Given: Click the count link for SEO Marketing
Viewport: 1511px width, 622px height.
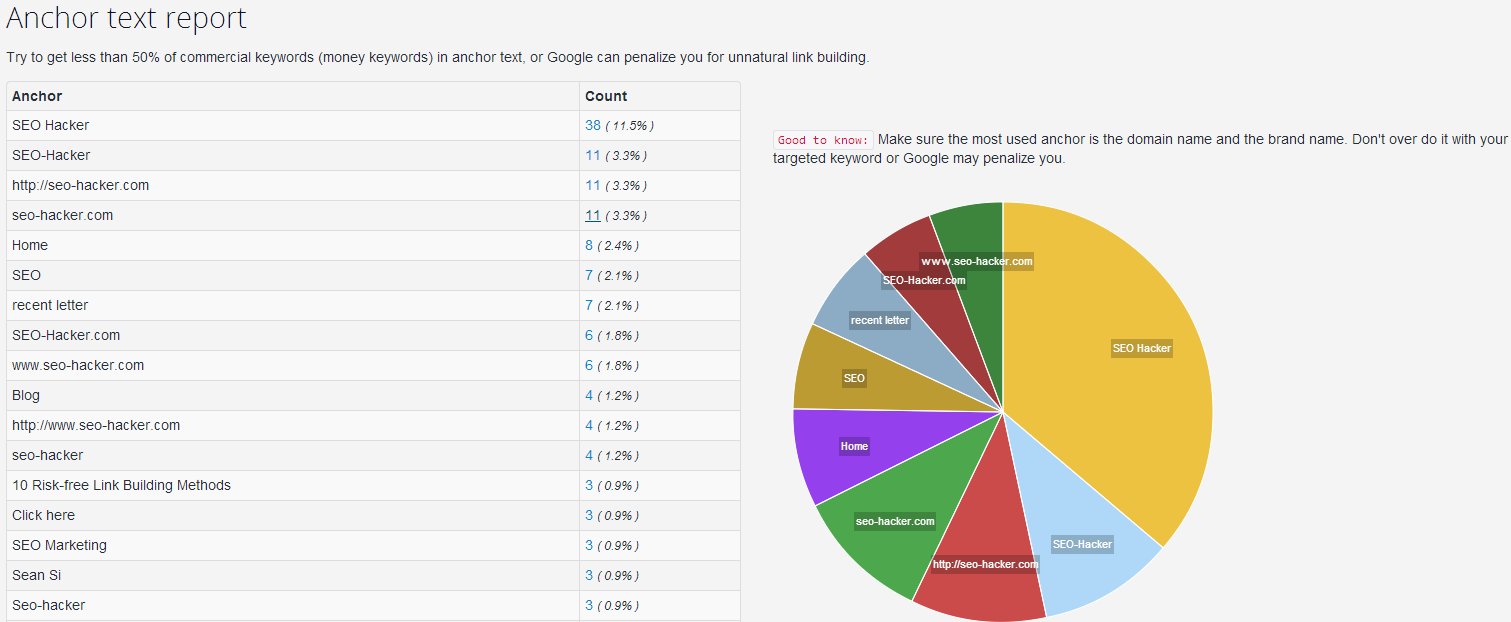Looking at the screenshot, I should pos(589,546).
